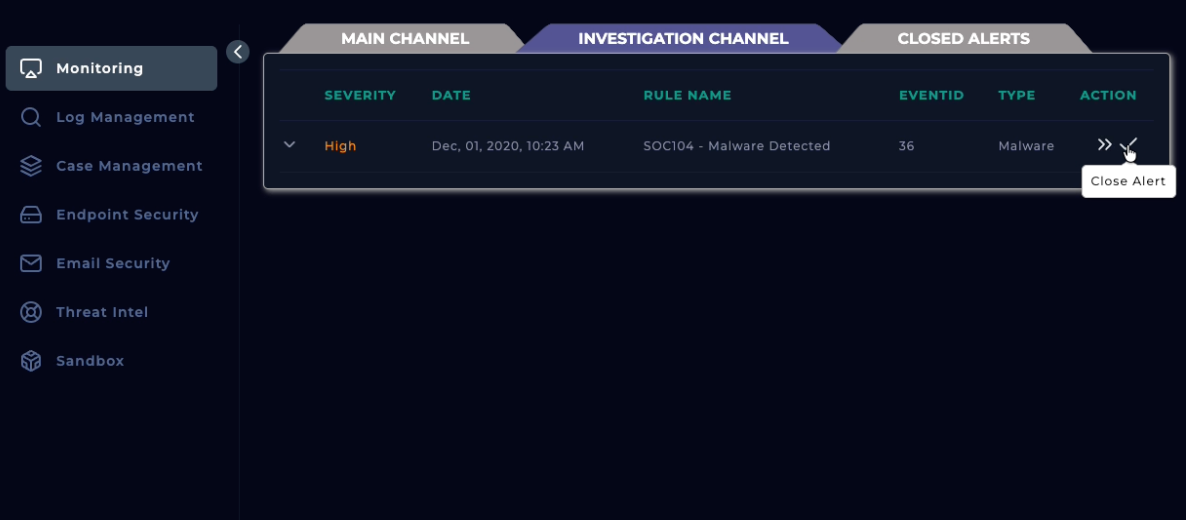Click the Endpoint Security device icon
The height and width of the screenshot is (520, 1186).
[31, 215]
